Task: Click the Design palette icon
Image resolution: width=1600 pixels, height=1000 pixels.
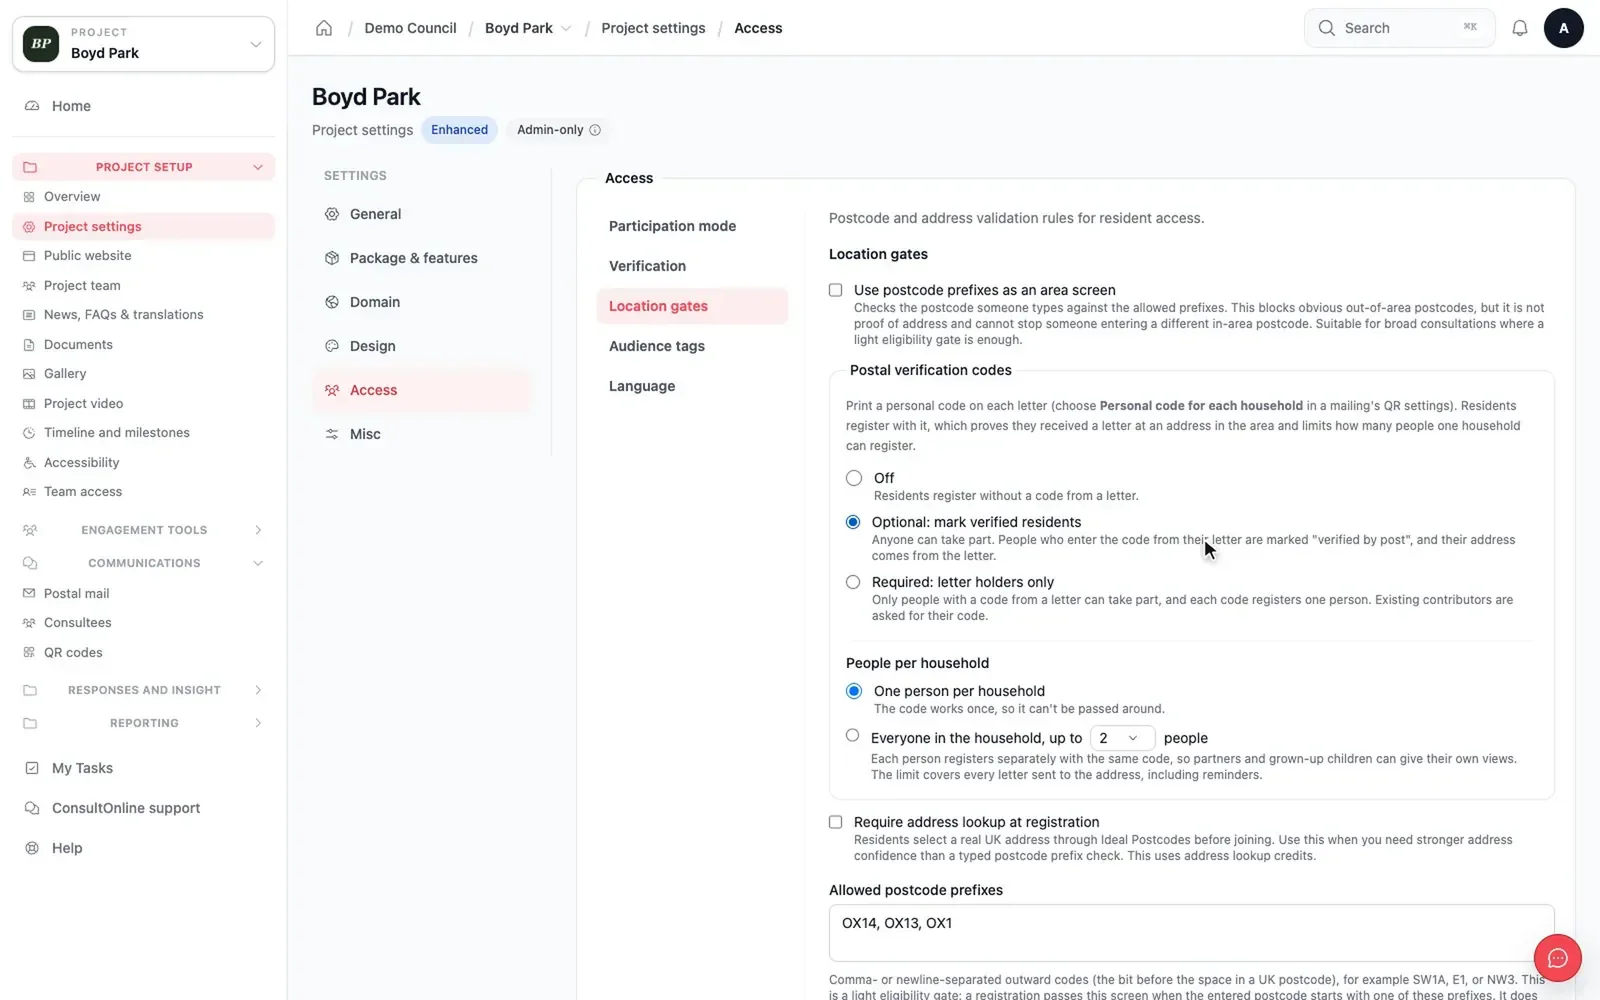Action: point(332,346)
